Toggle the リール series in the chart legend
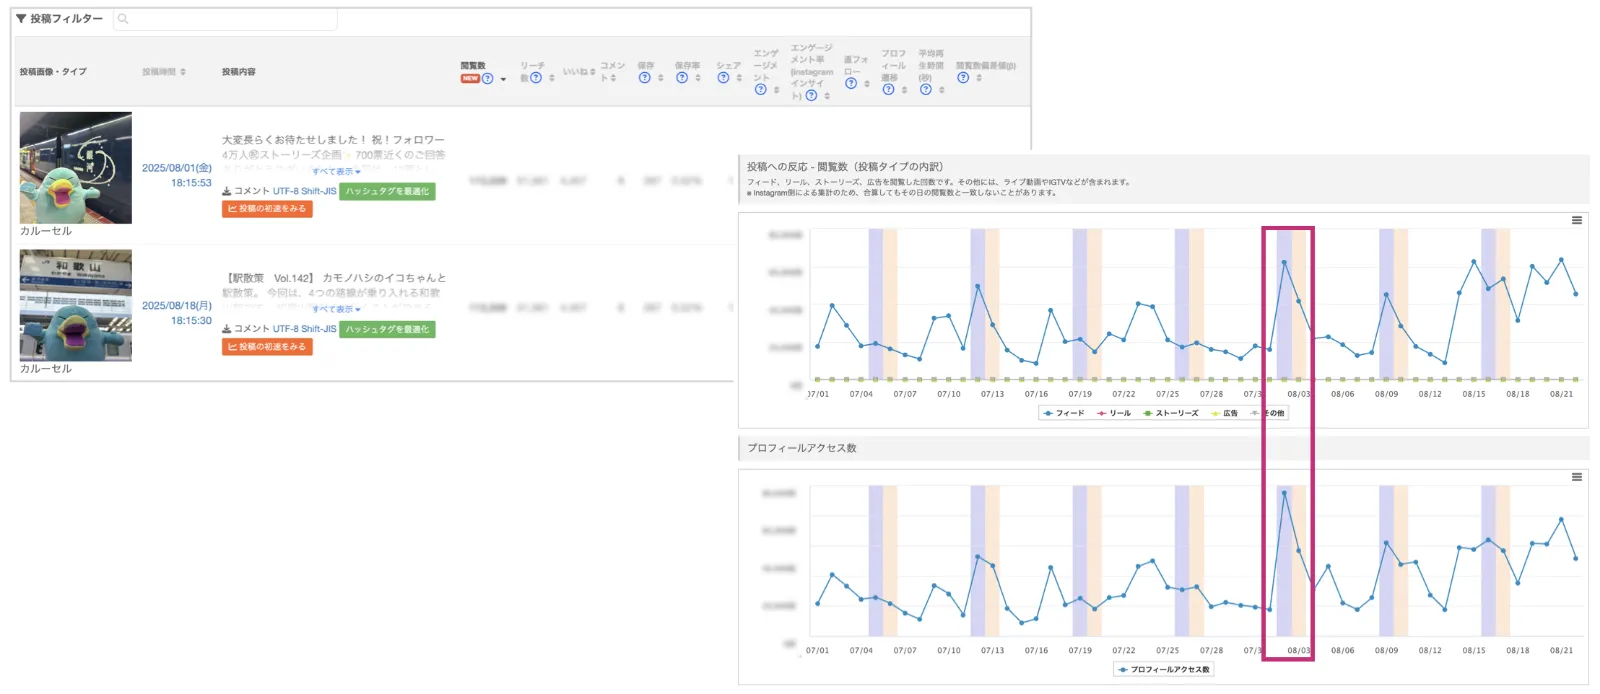1600x694 pixels. coord(1114,413)
